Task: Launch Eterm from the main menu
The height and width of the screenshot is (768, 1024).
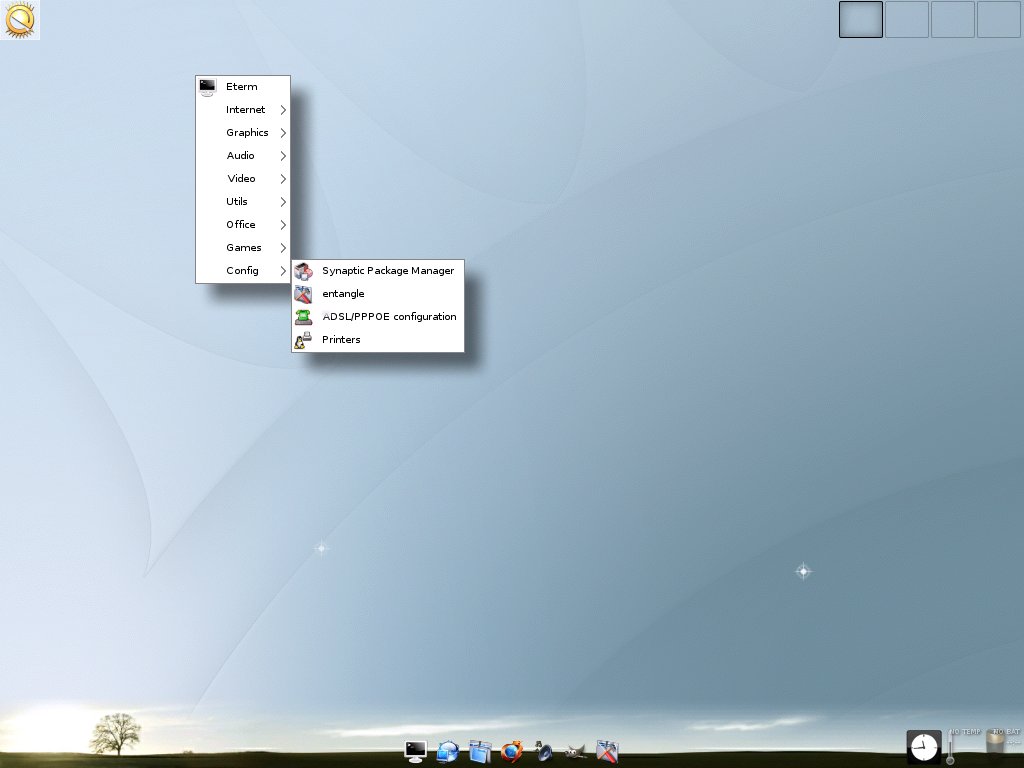Action: [243, 87]
